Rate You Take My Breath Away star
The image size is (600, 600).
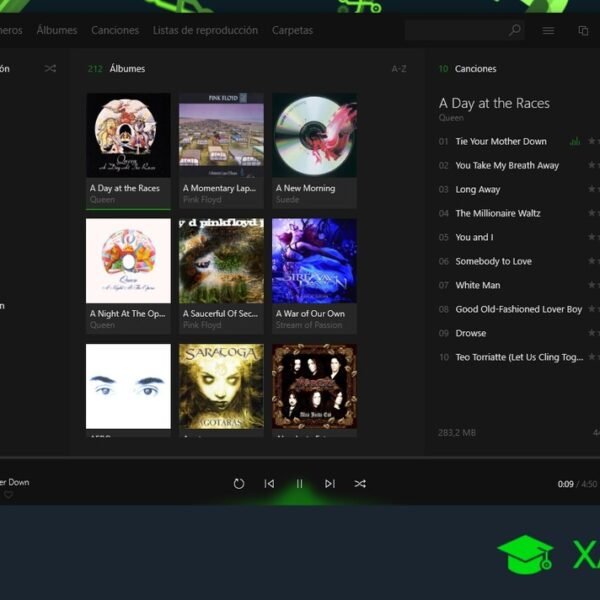(x=592, y=165)
